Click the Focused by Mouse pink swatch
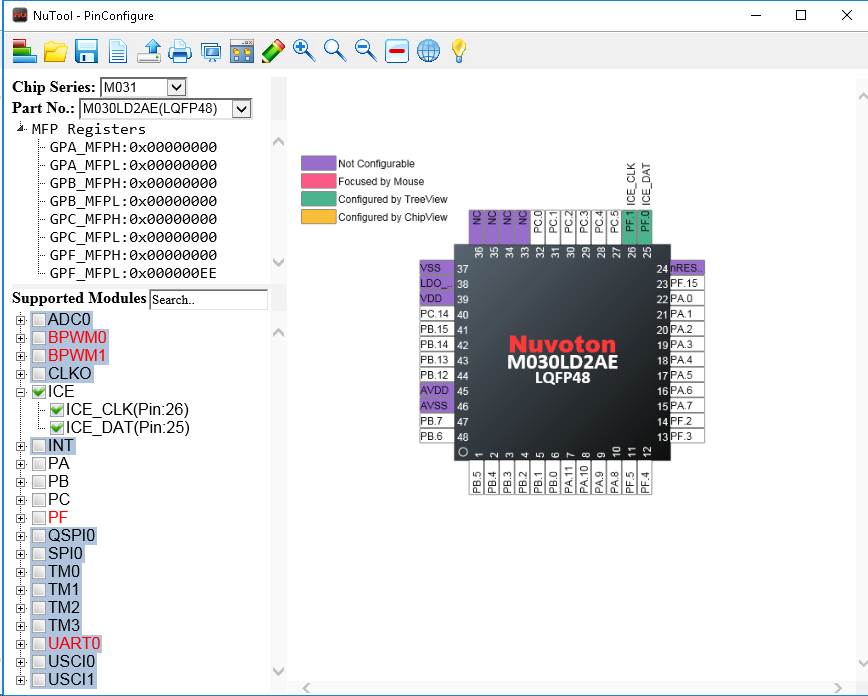 (318, 181)
